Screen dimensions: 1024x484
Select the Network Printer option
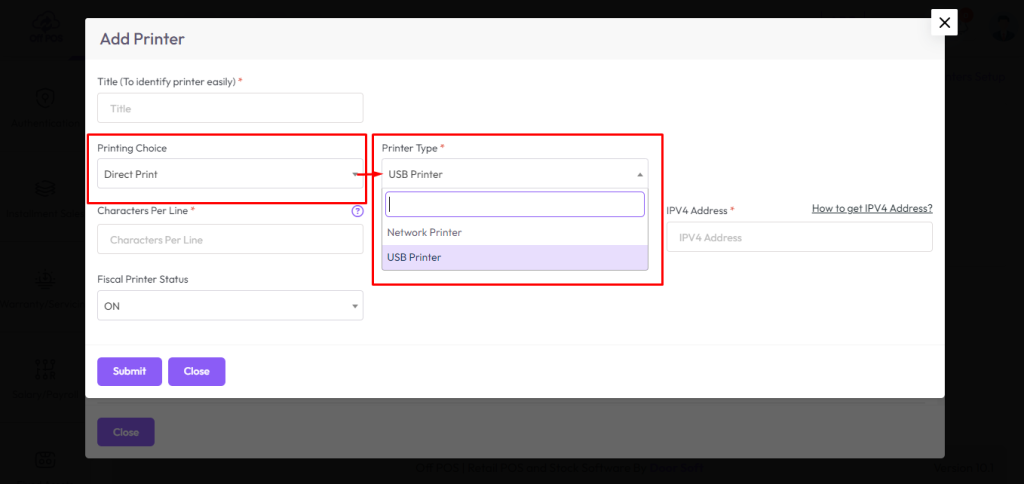(515, 233)
